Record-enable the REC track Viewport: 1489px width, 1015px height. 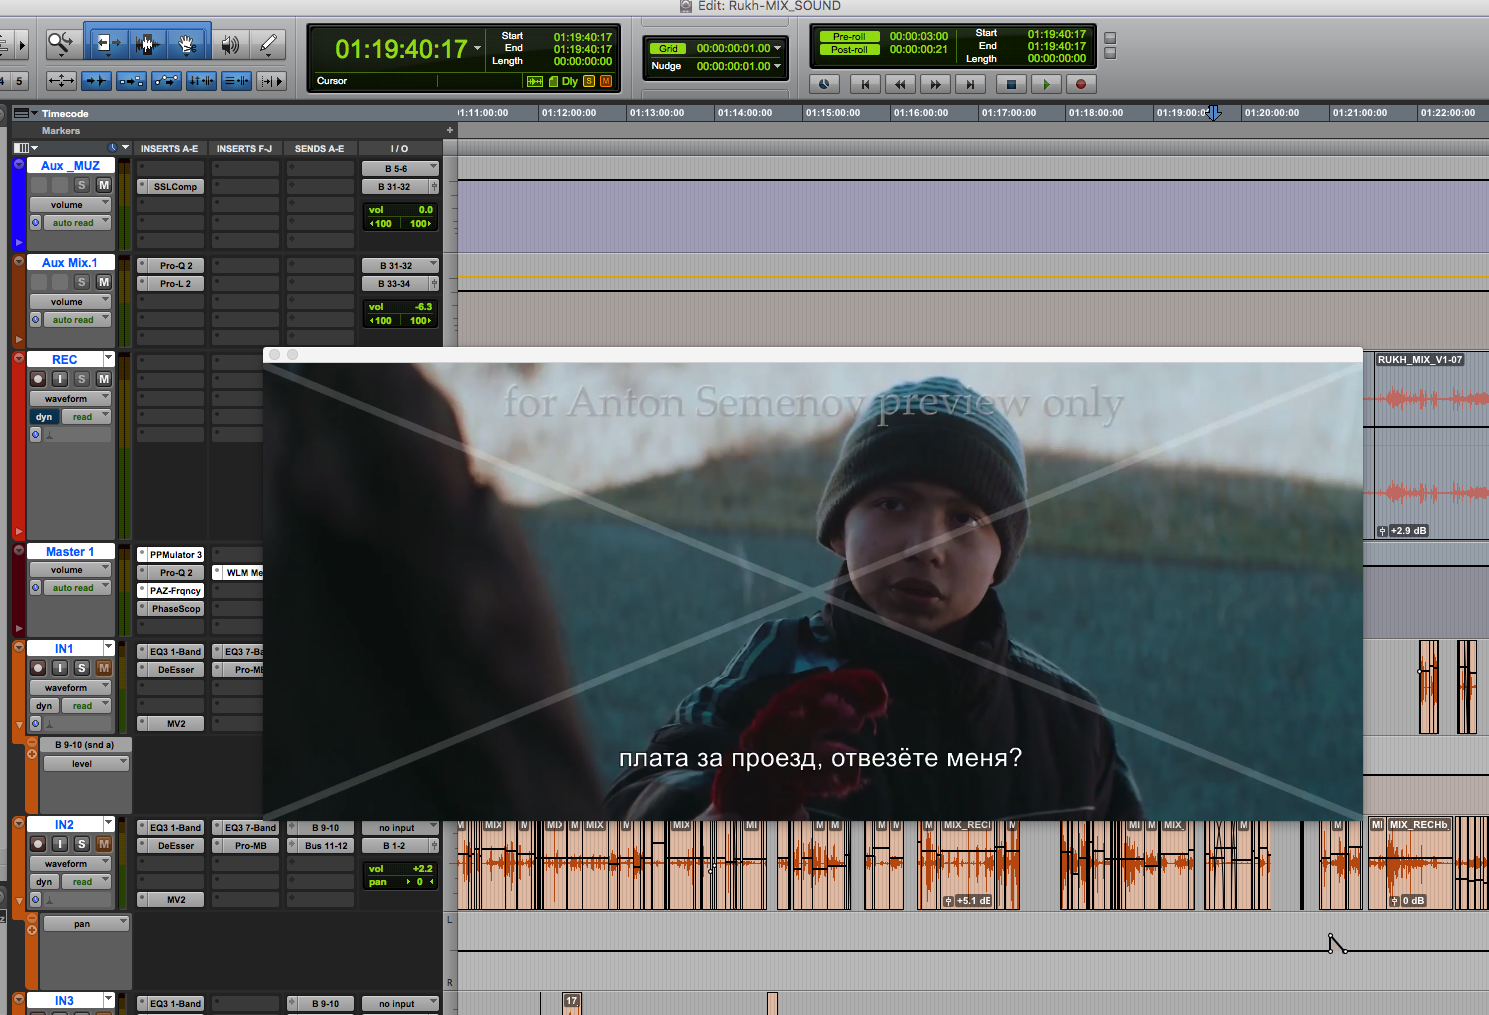[x=38, y=379]
